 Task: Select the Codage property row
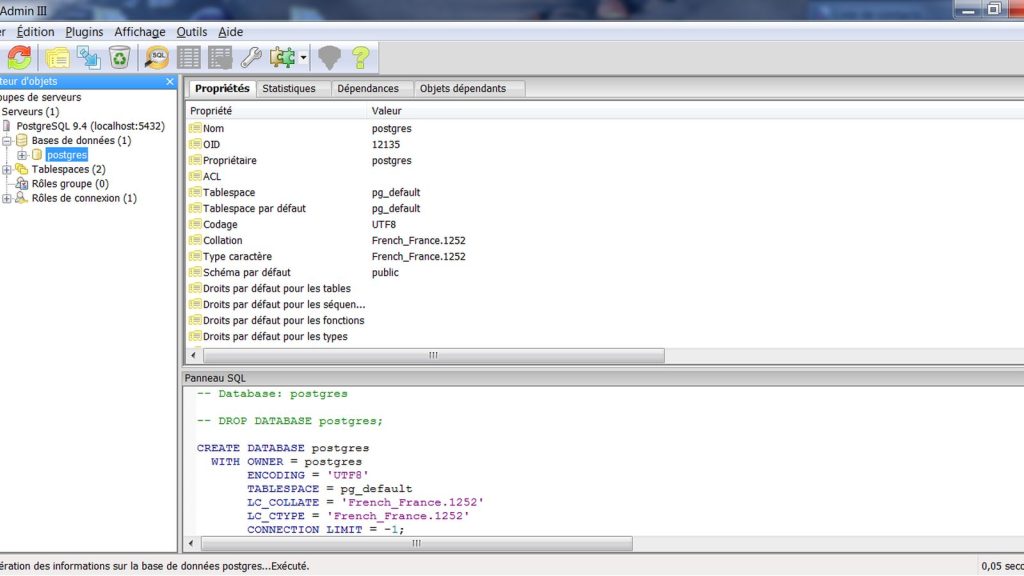[x=605, y=225]
